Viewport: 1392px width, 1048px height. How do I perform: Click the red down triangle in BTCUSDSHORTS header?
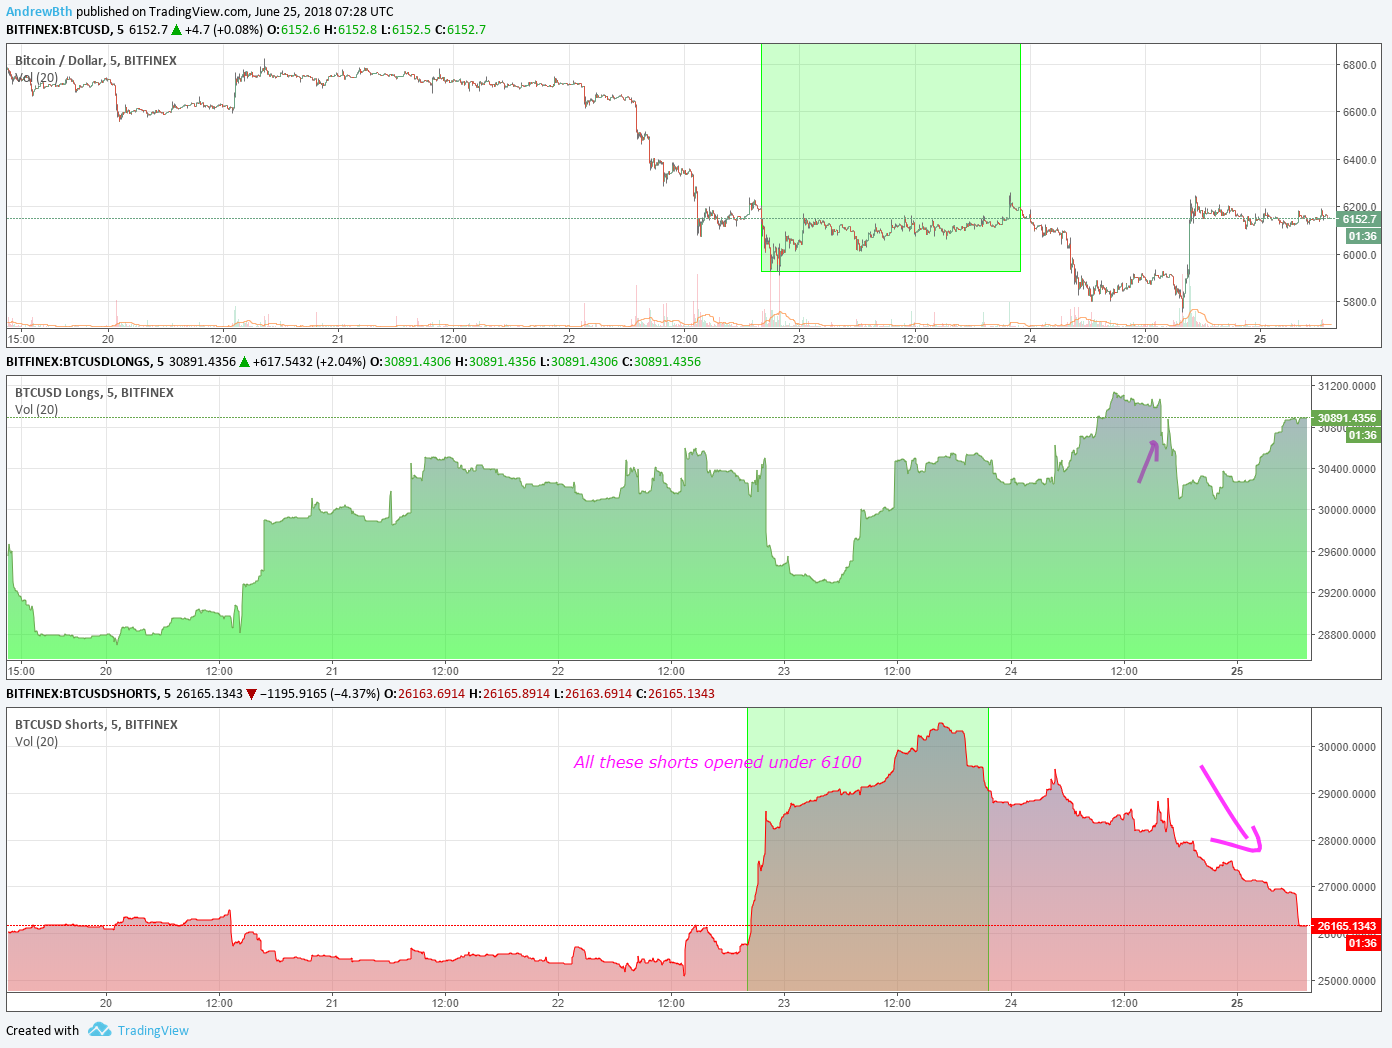click(x=251, y=693)
